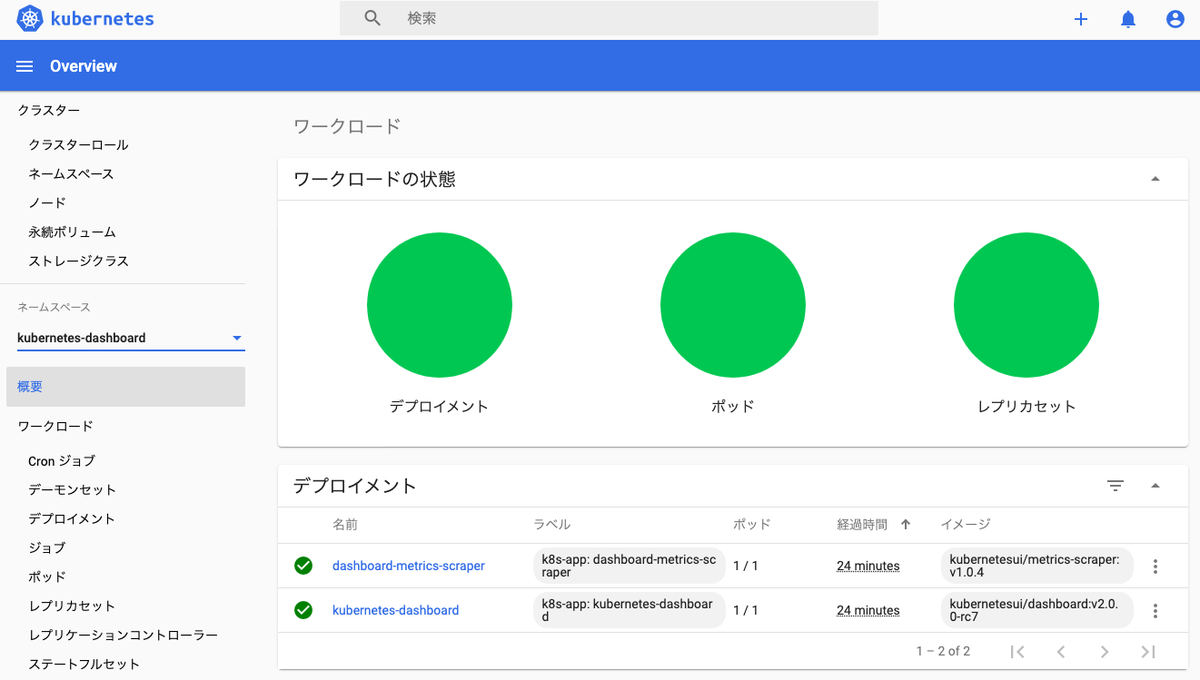Click 24 minutes in dashboard-metrics-scraper row
This screenshot has height=680, width=1200.
868,566
